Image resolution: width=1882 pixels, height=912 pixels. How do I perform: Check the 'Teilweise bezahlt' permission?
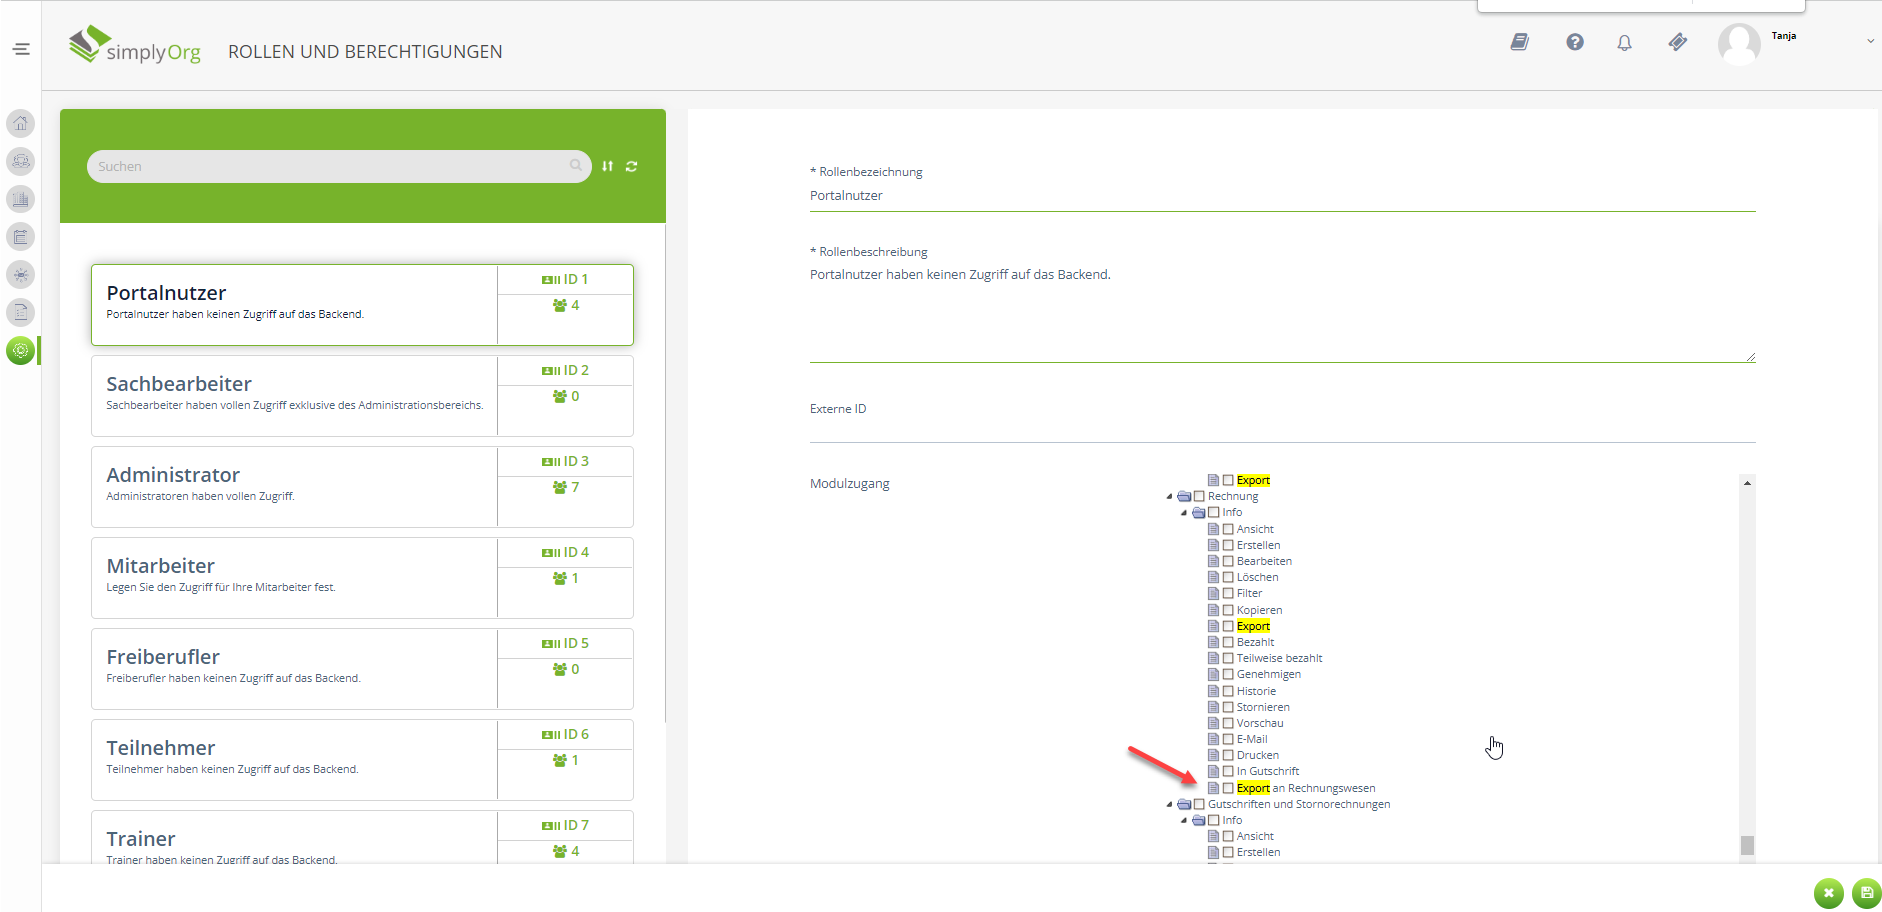pos(1228,658)
